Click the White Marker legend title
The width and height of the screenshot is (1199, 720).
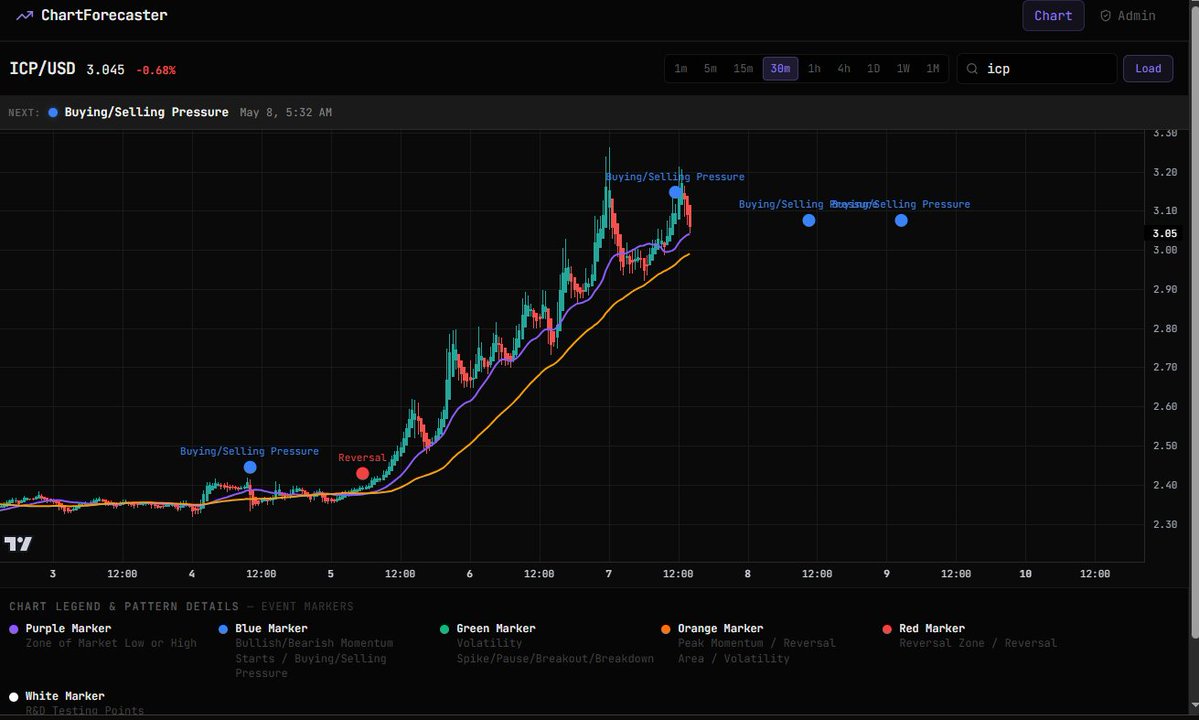[64, 696]
